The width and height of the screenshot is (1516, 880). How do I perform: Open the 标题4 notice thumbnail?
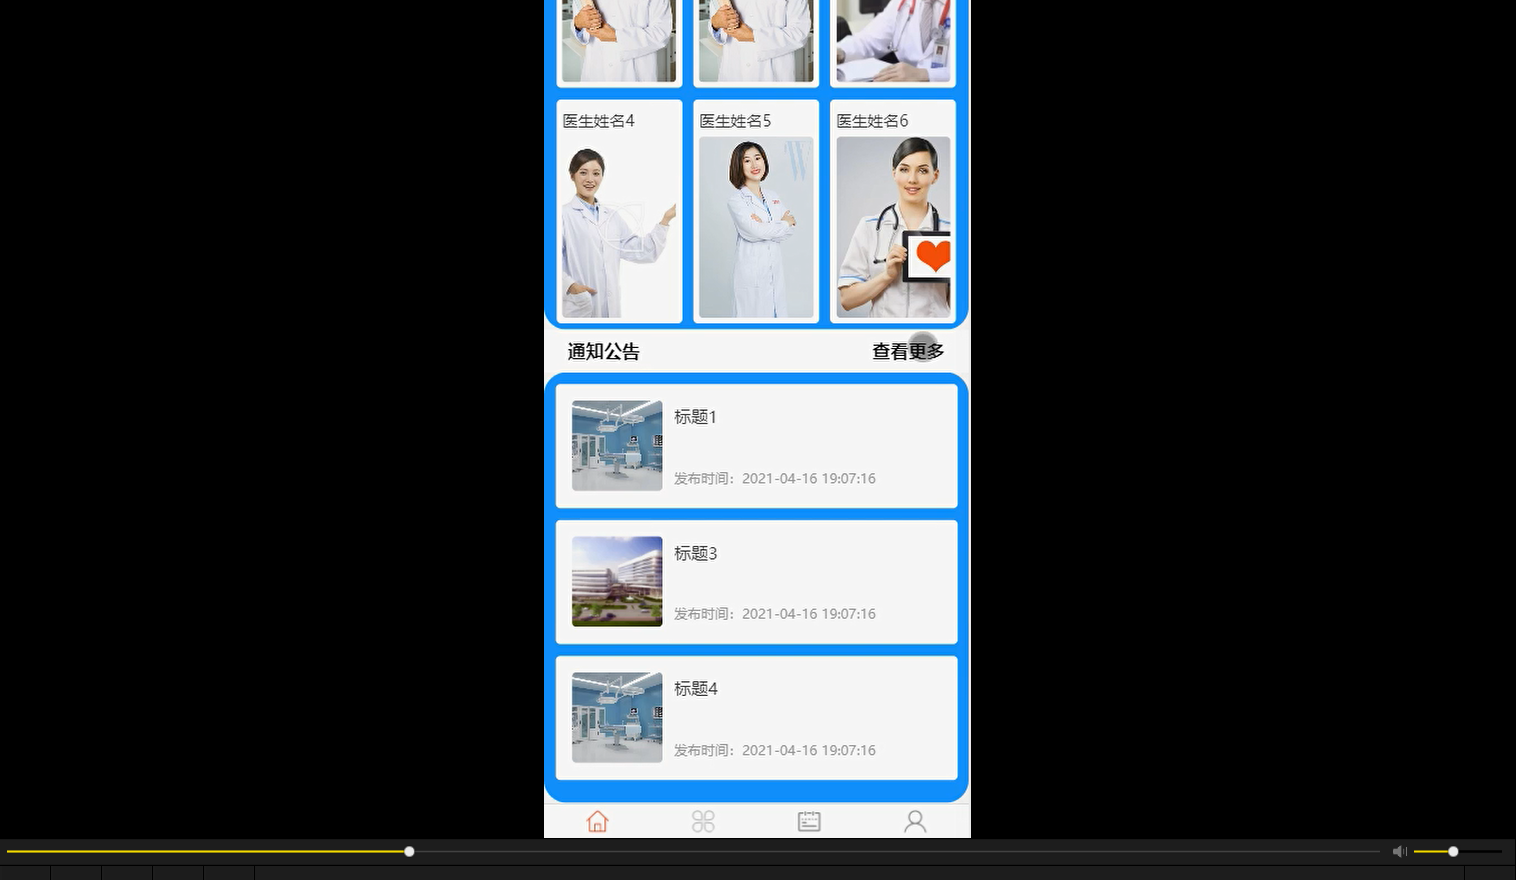(617, 717)
